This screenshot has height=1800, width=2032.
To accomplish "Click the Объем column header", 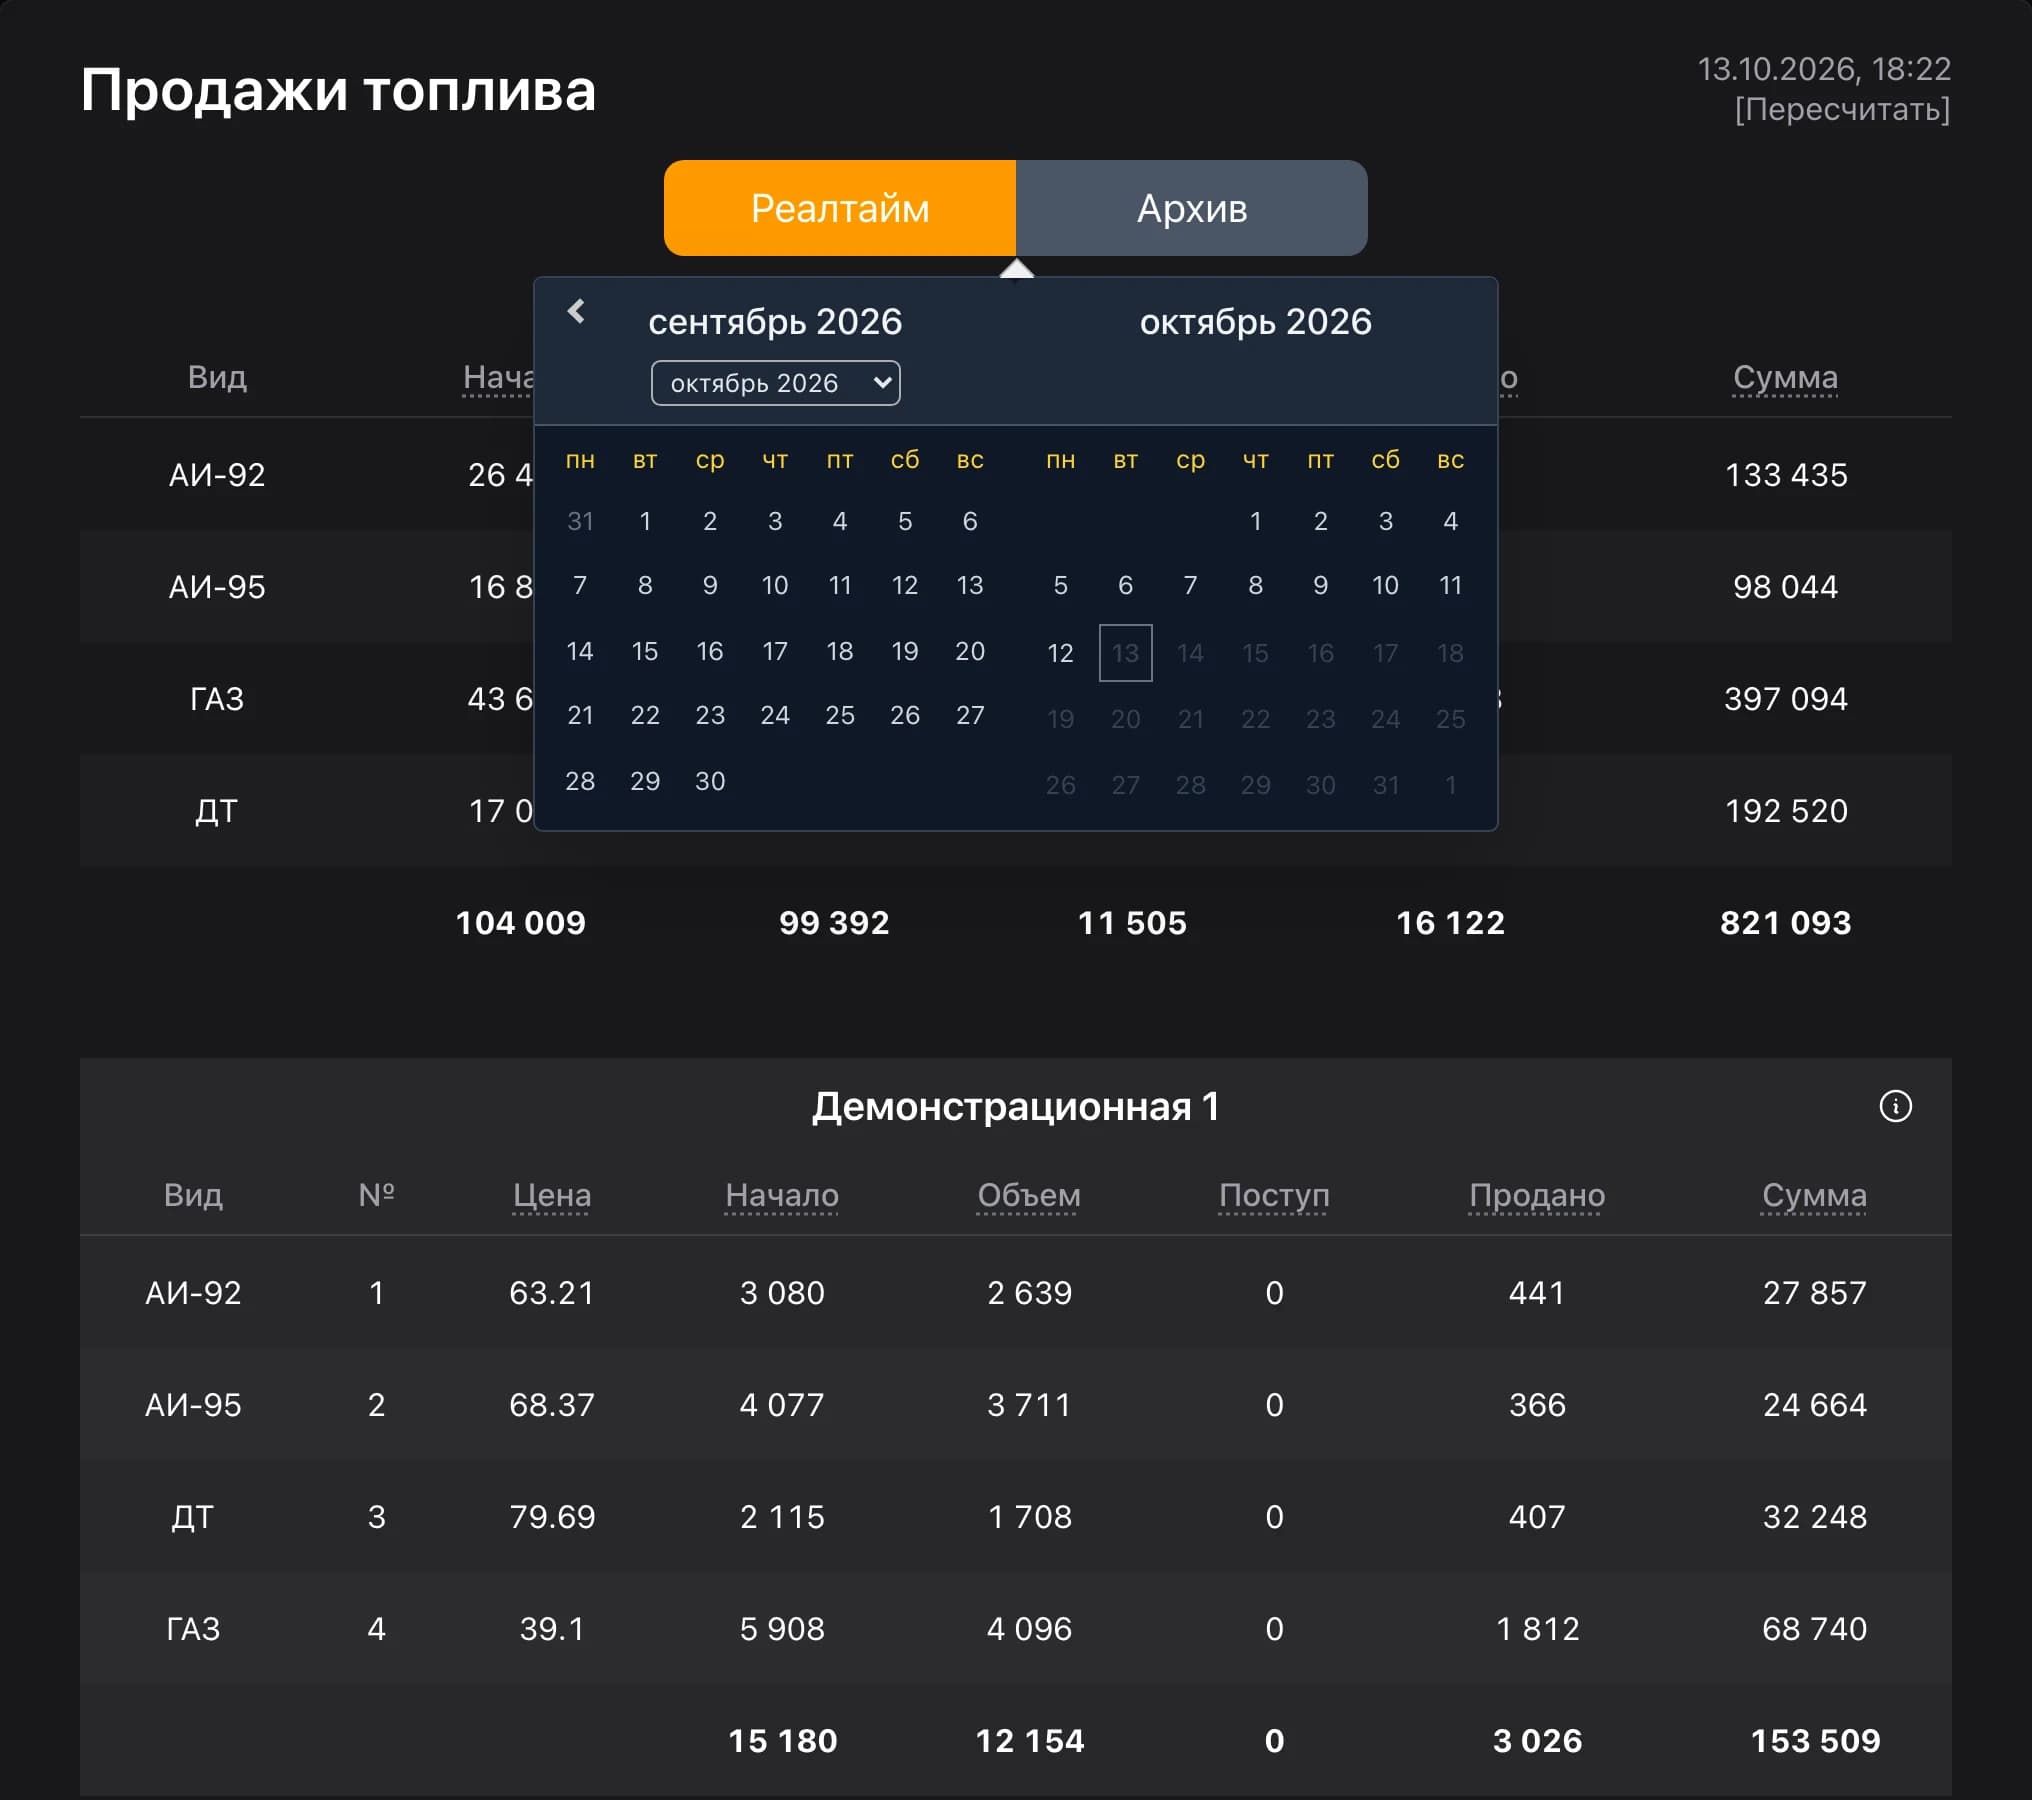I will (x=1029, y=1195).
